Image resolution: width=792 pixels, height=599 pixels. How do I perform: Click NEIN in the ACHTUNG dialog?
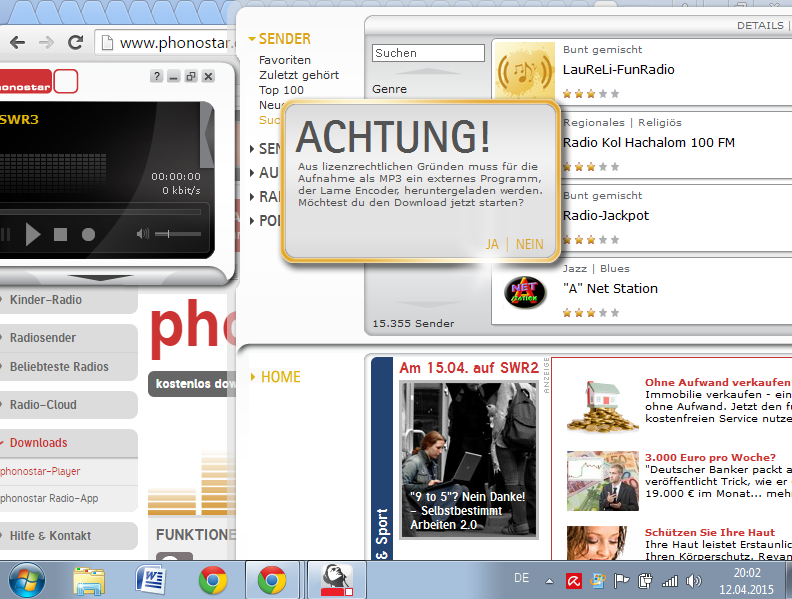point(529,244)
